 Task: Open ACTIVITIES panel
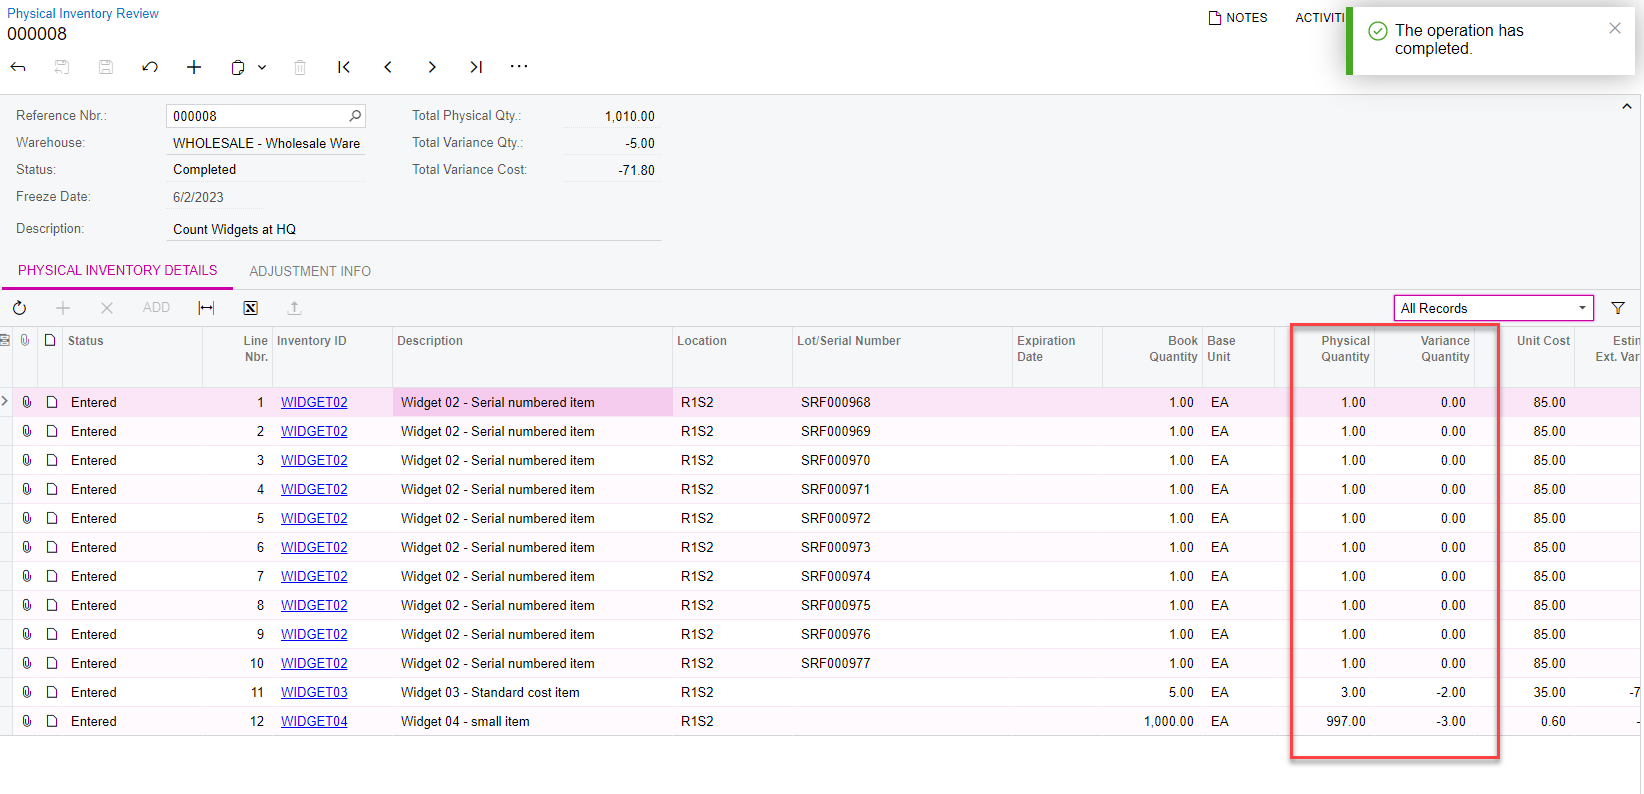click(x=1320, y=18)
